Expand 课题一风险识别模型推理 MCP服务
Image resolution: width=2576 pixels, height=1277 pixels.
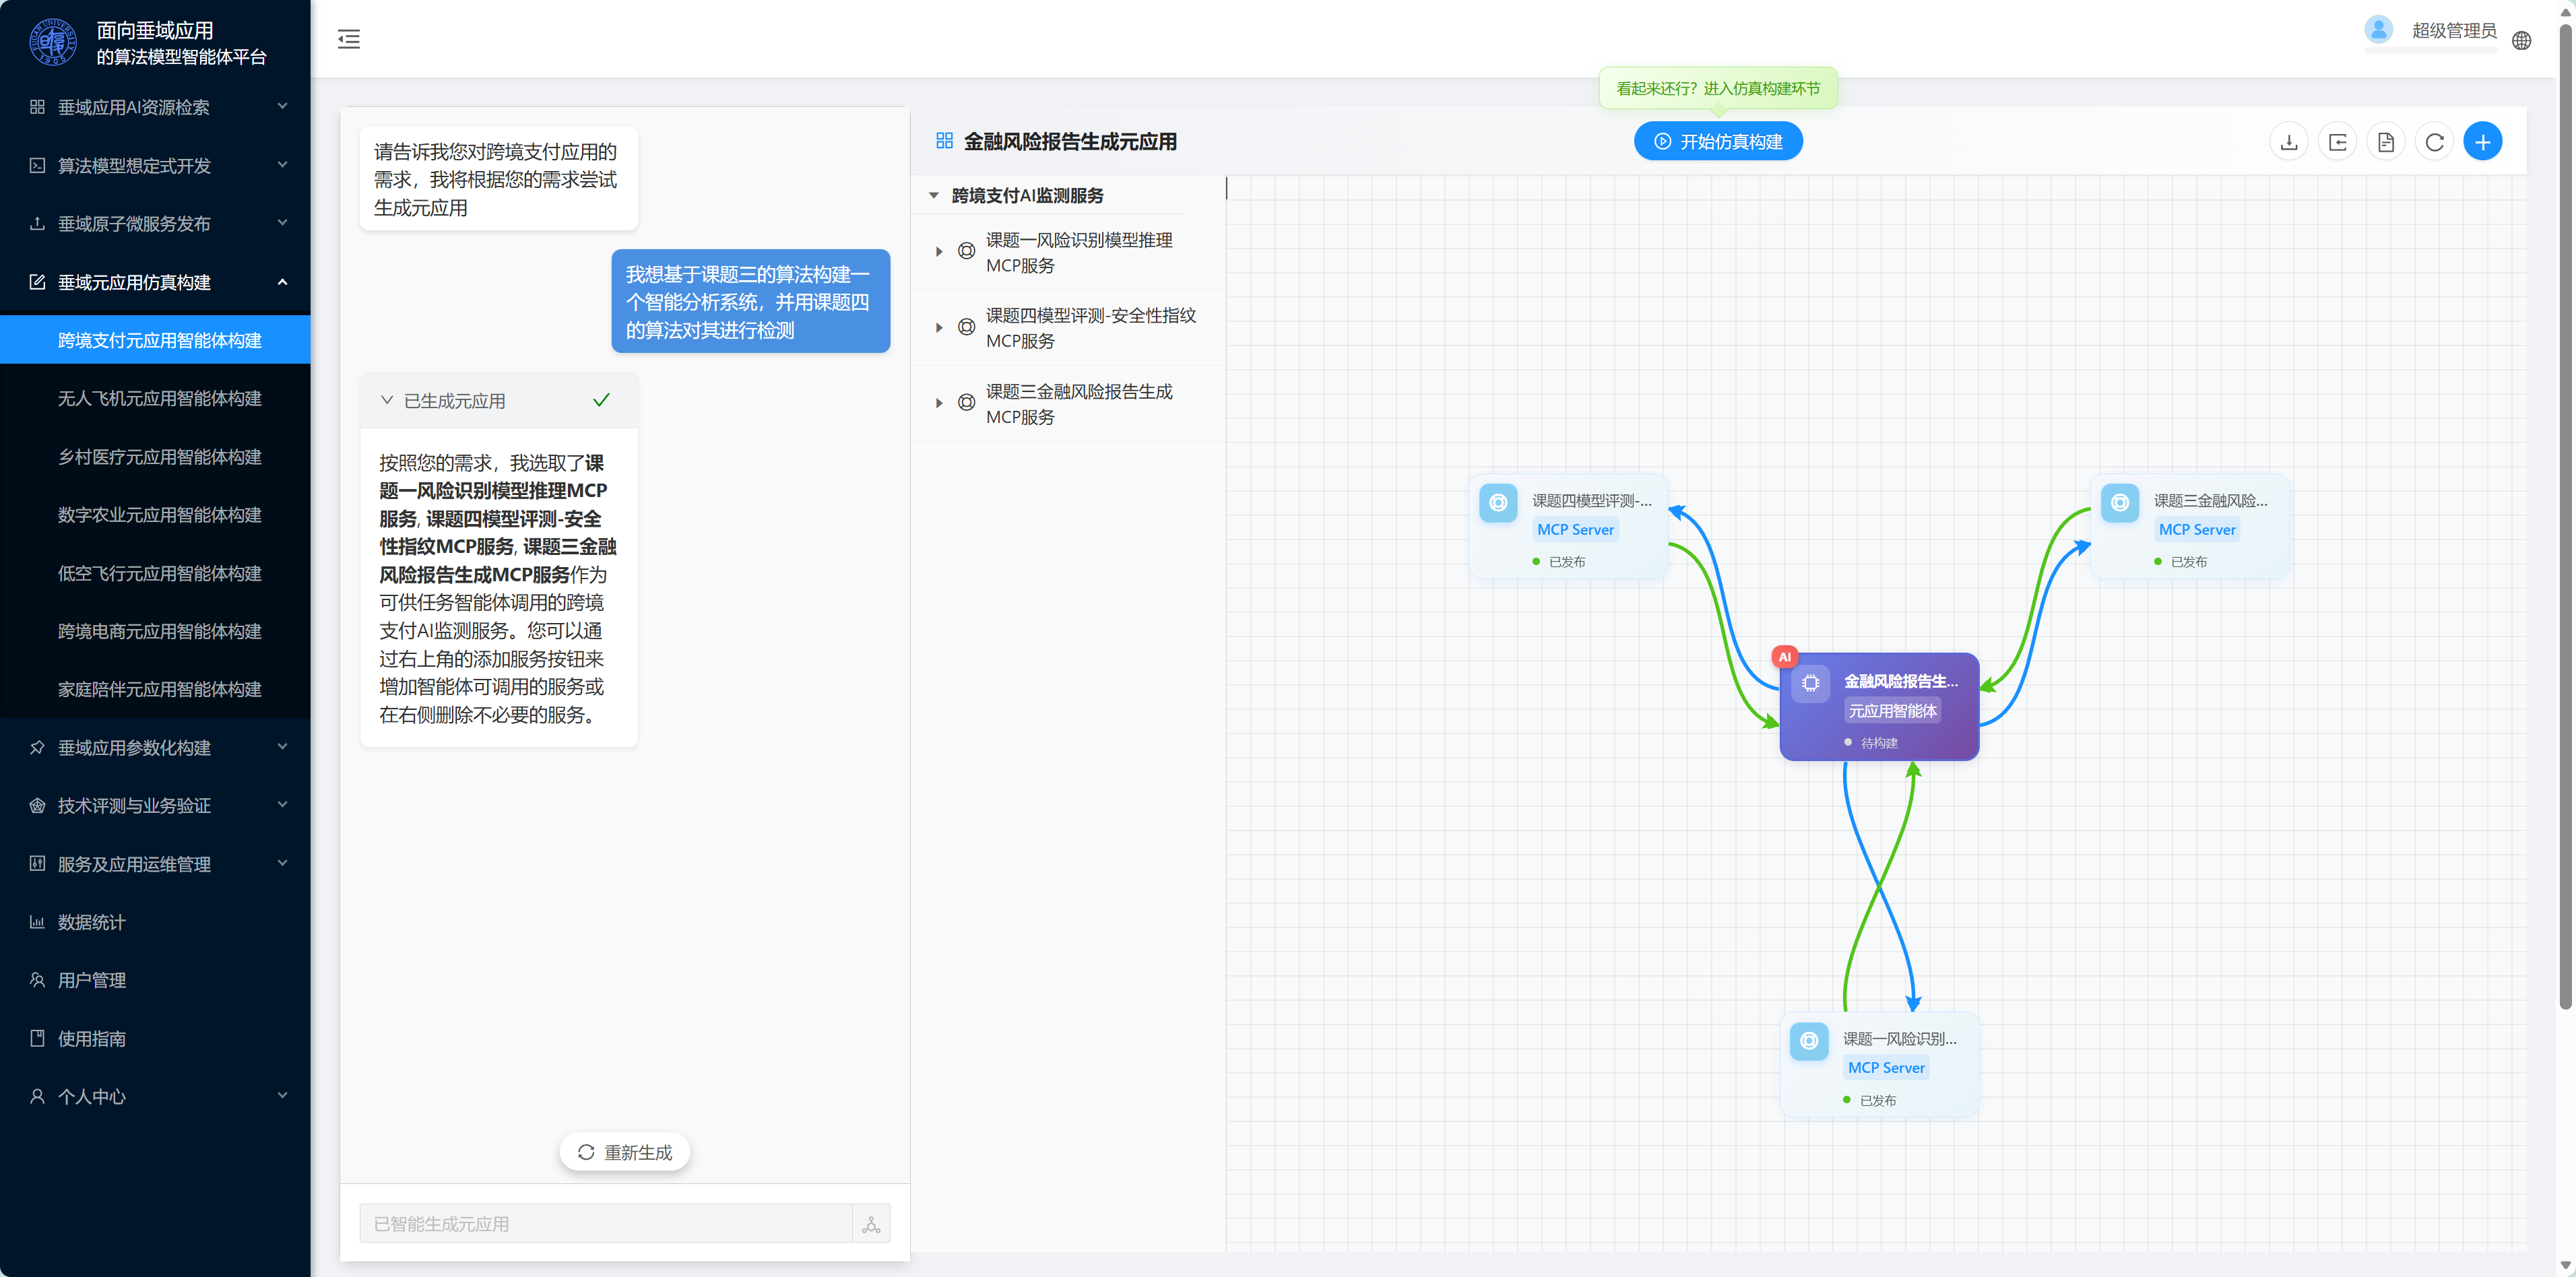pos(939,252)
